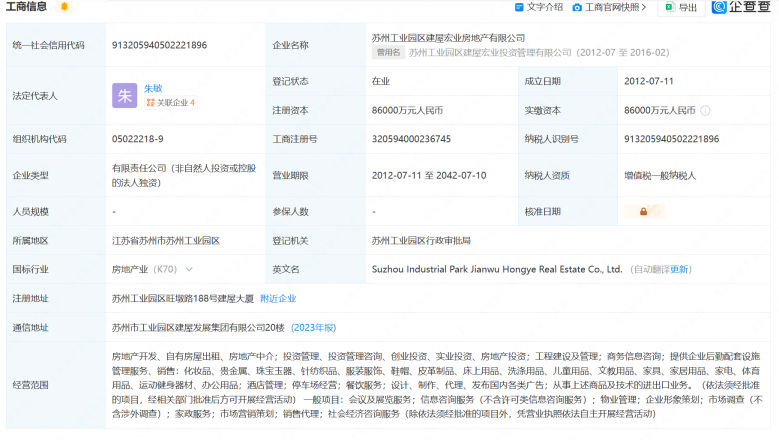The width and height of the screenshot is (779, 440).
Task: Click the orange icon beside 关联企业
Action: (151, 103)
